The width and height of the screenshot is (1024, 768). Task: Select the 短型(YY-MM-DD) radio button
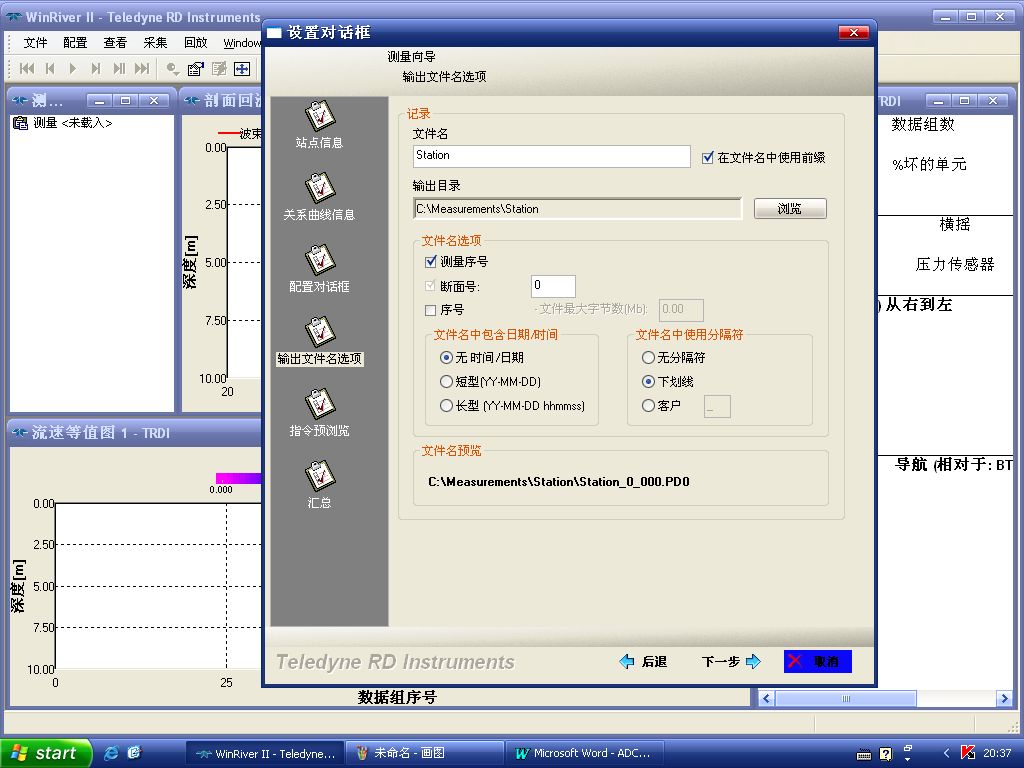point(445,381)
